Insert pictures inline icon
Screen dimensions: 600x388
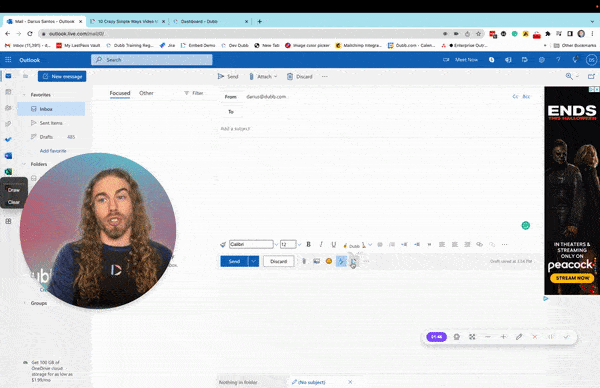tap(316, 261)
